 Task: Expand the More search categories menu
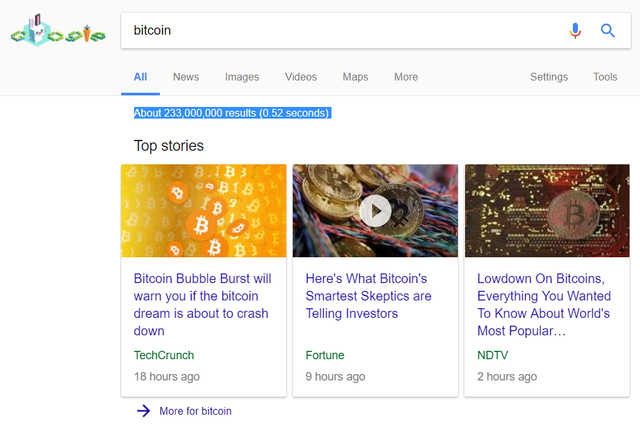(x=406, y=77)
